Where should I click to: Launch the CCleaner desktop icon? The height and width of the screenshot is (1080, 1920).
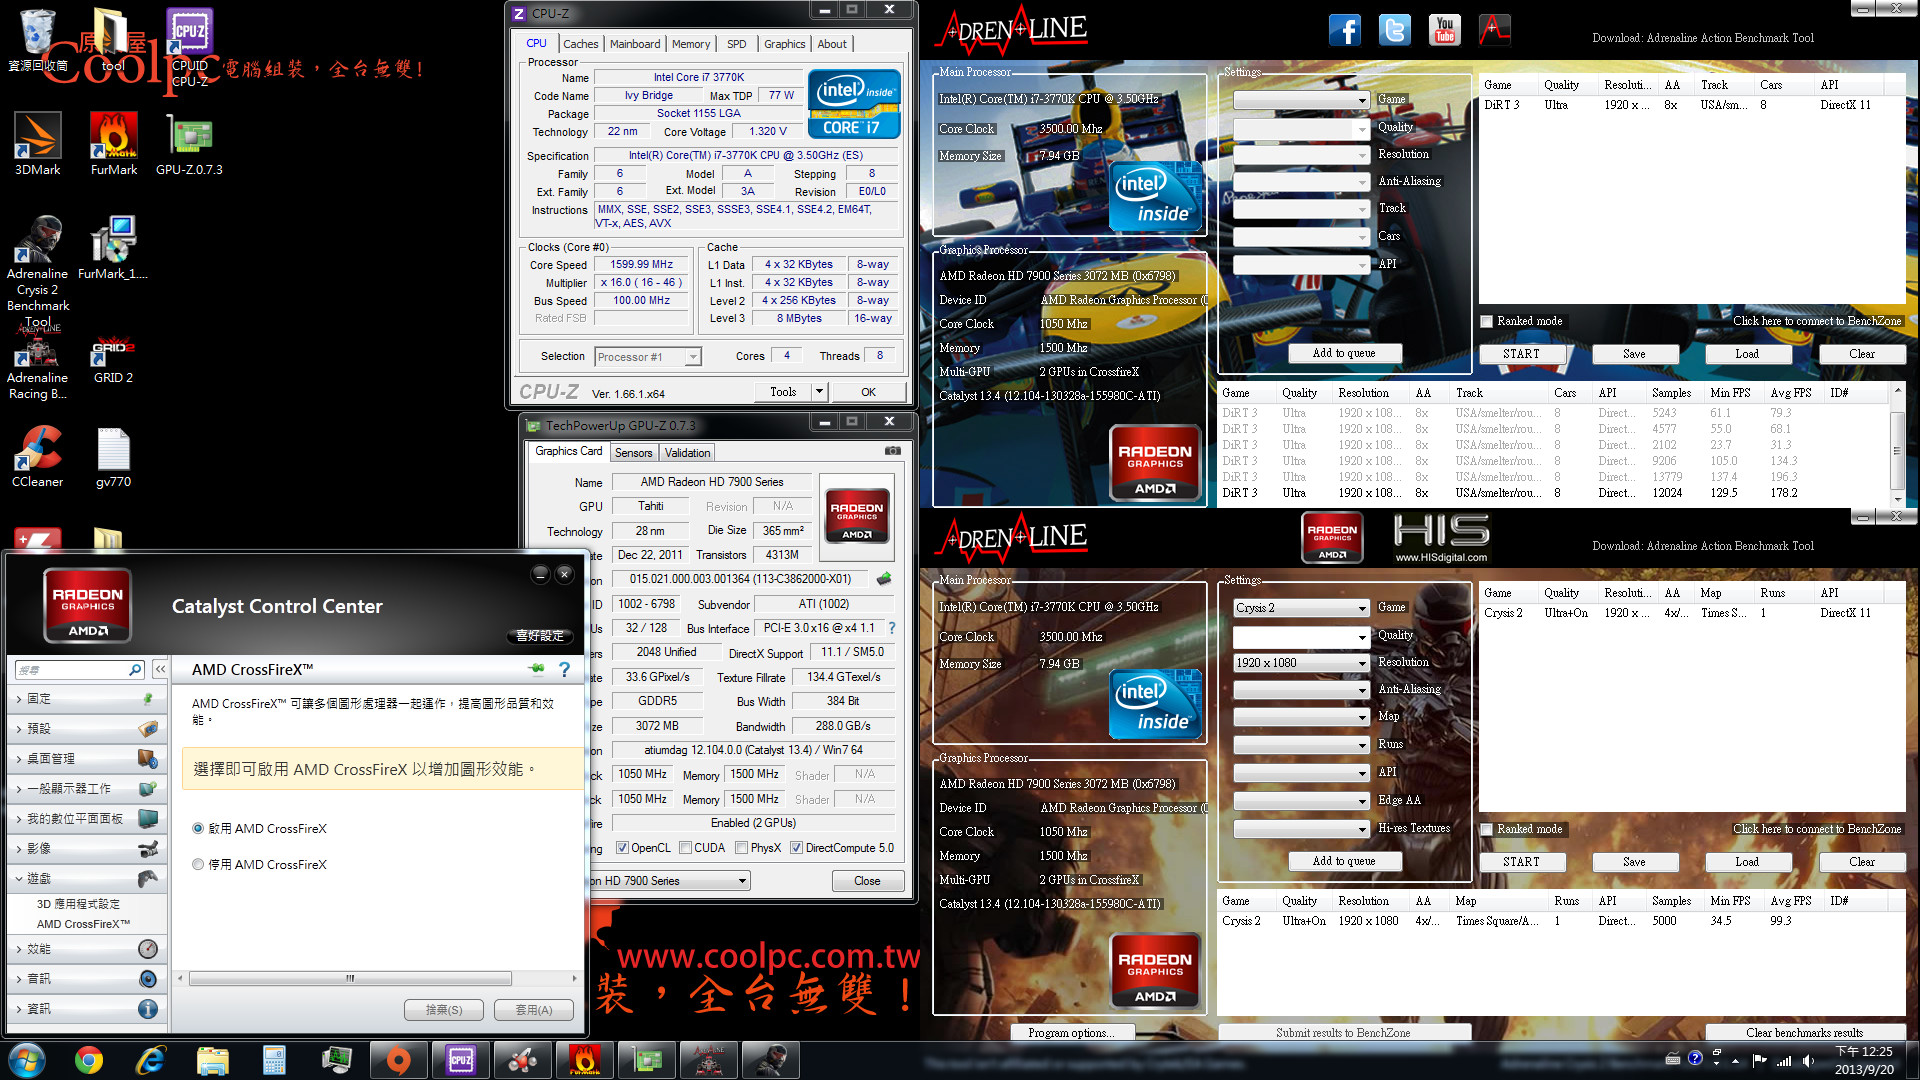tap(37, 457)
